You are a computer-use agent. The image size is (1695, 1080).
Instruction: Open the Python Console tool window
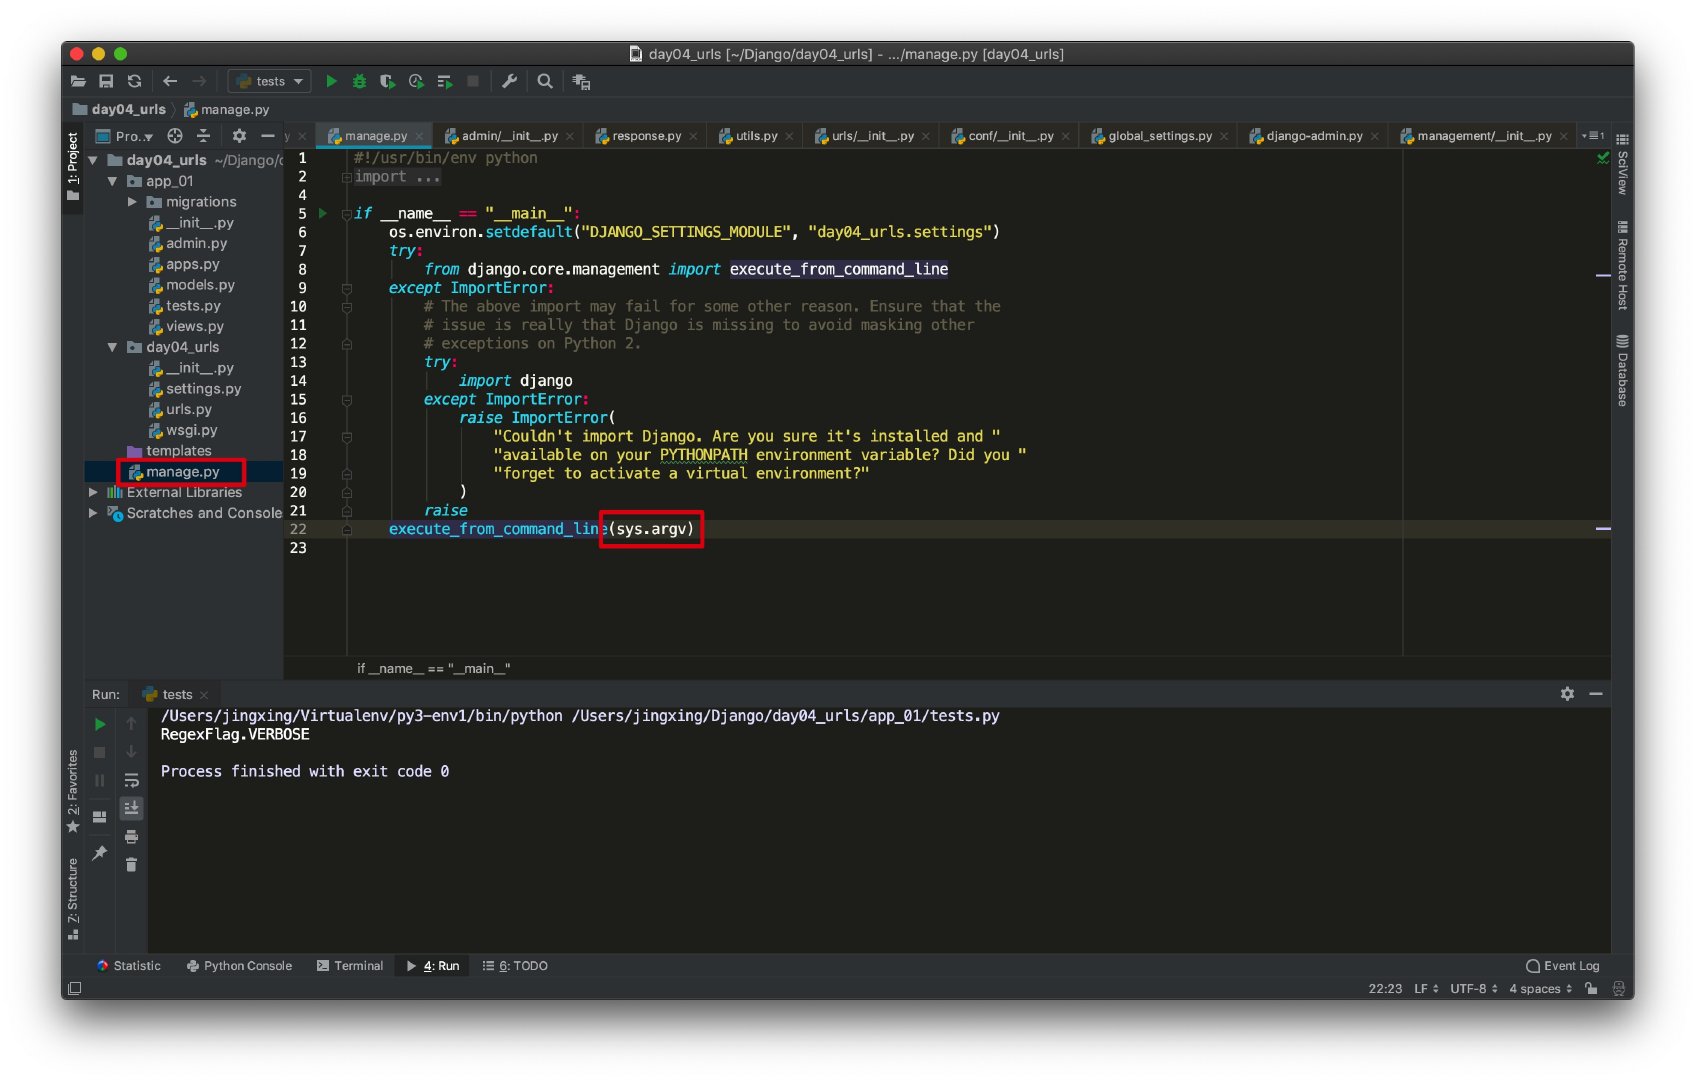239,966
